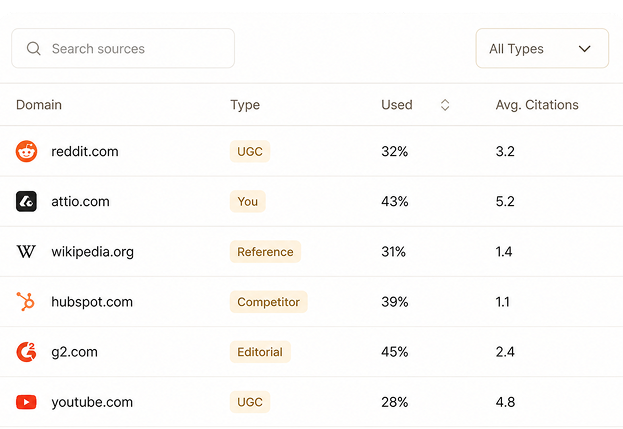
Task: Click the Reddit logo icon
Action: pyautogui.click(x=26, y=151)
